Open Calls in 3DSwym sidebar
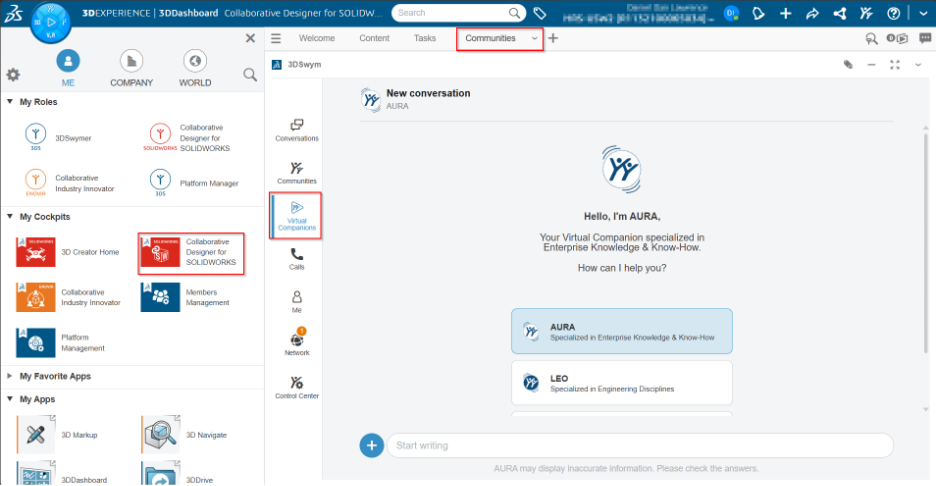 click(297, 259)
